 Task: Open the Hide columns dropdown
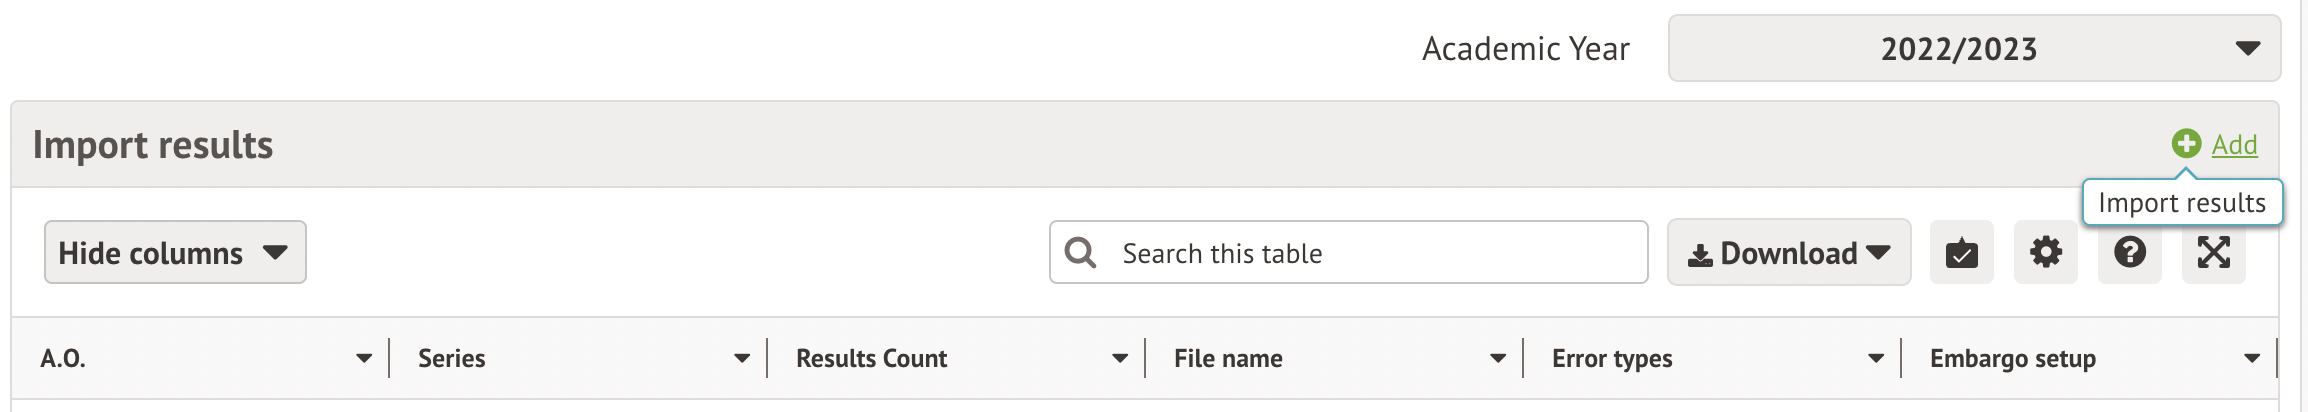click(x=175, y=253)
